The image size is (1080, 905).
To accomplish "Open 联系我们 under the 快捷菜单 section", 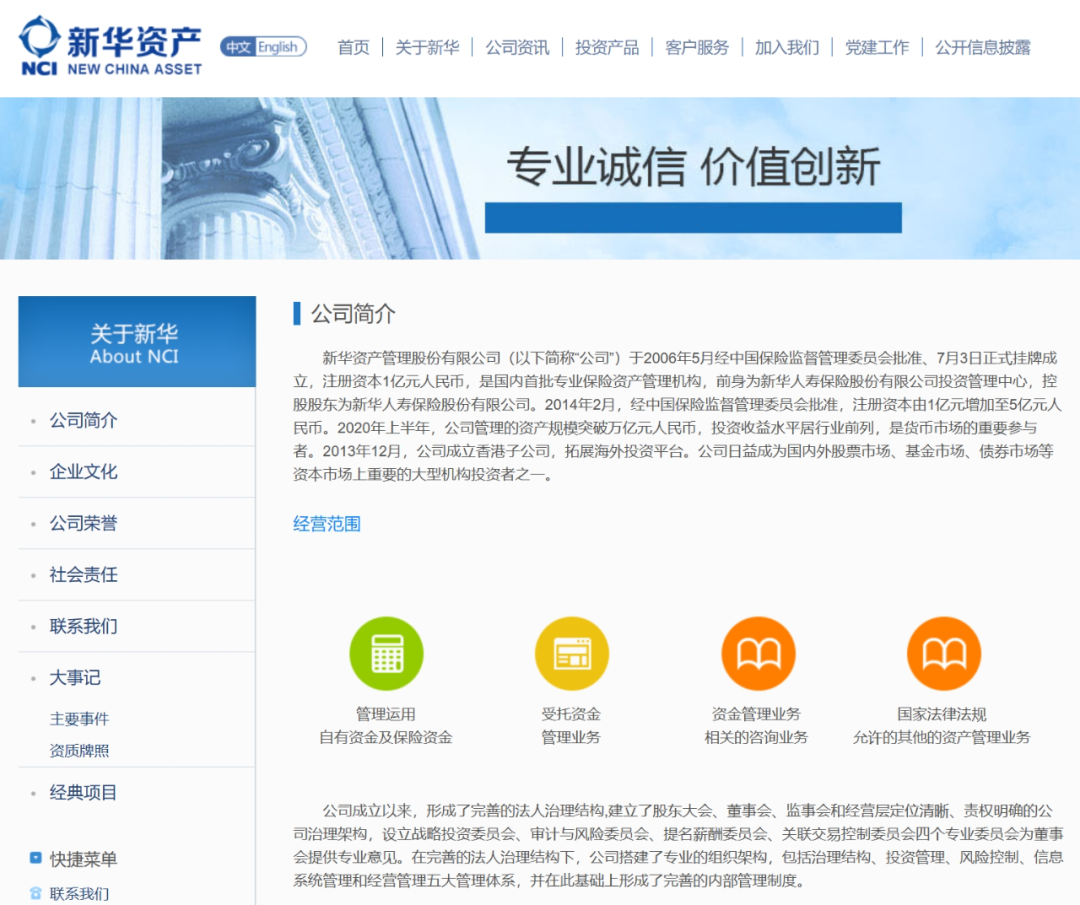I will pyautogui.click(x=79, y=894).
